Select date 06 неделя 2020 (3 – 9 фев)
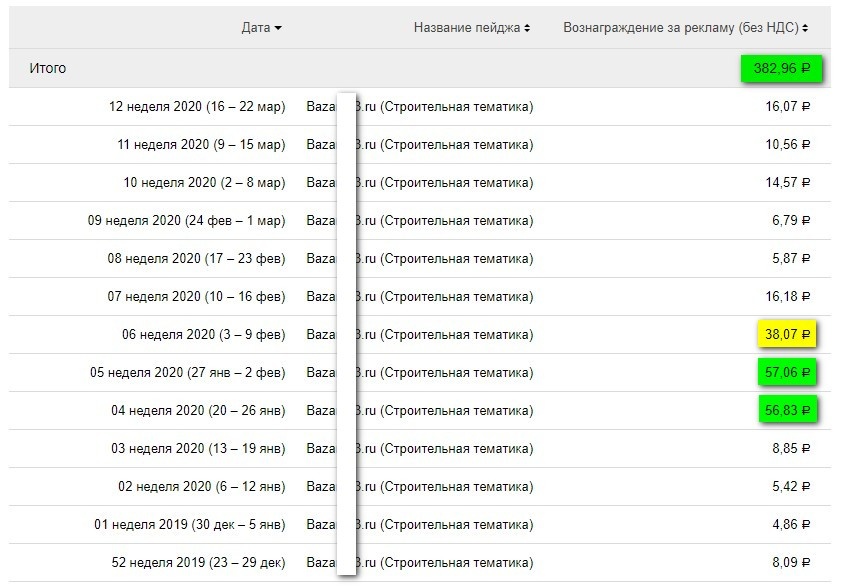Screen dimensions: 841x588 204,335
